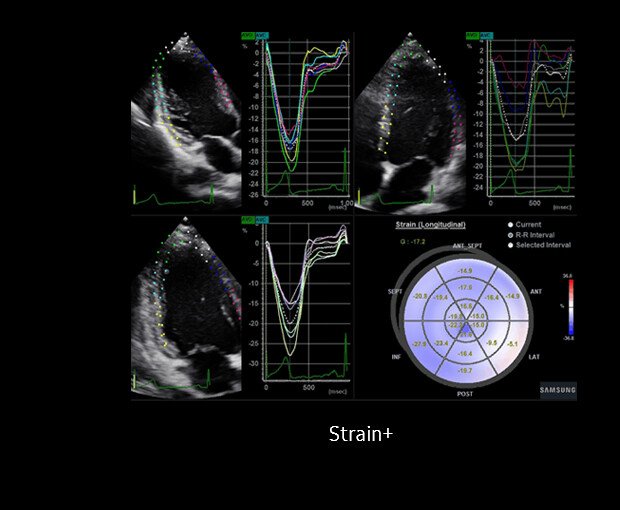Select the -19.7 posterior bull's-eye segment
Image resolution: width=620 pixels, height=510 pixels.
[x=465, y=371]
